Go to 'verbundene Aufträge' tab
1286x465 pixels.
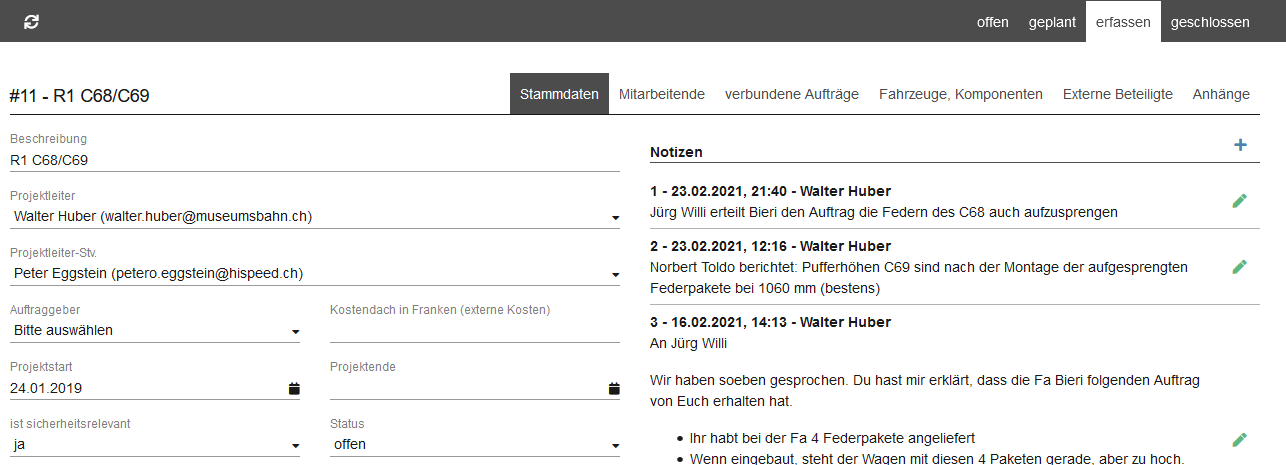tap(792, 94)
